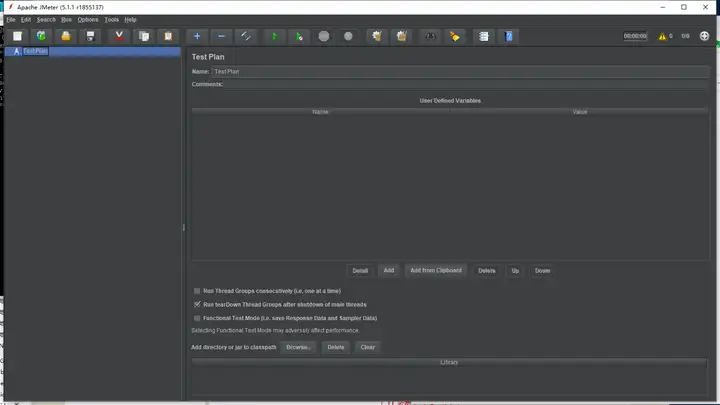Click the Name column header
Viewport: 720px width, 405px height.
pos(321,112)
